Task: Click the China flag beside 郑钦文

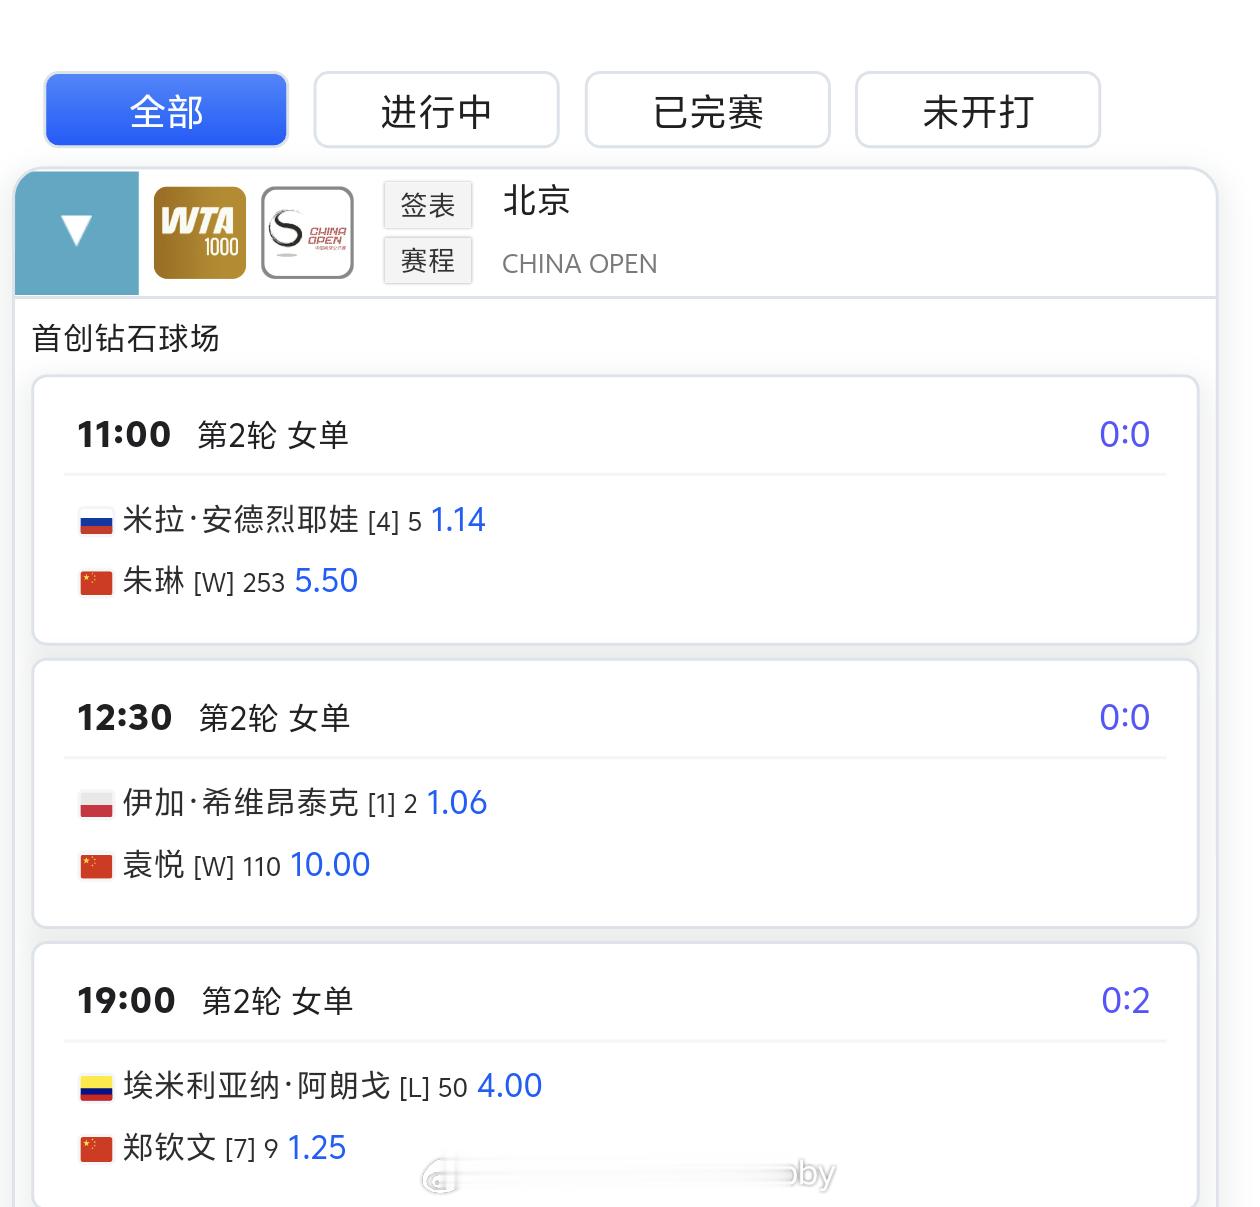Action: [96, 1149]
